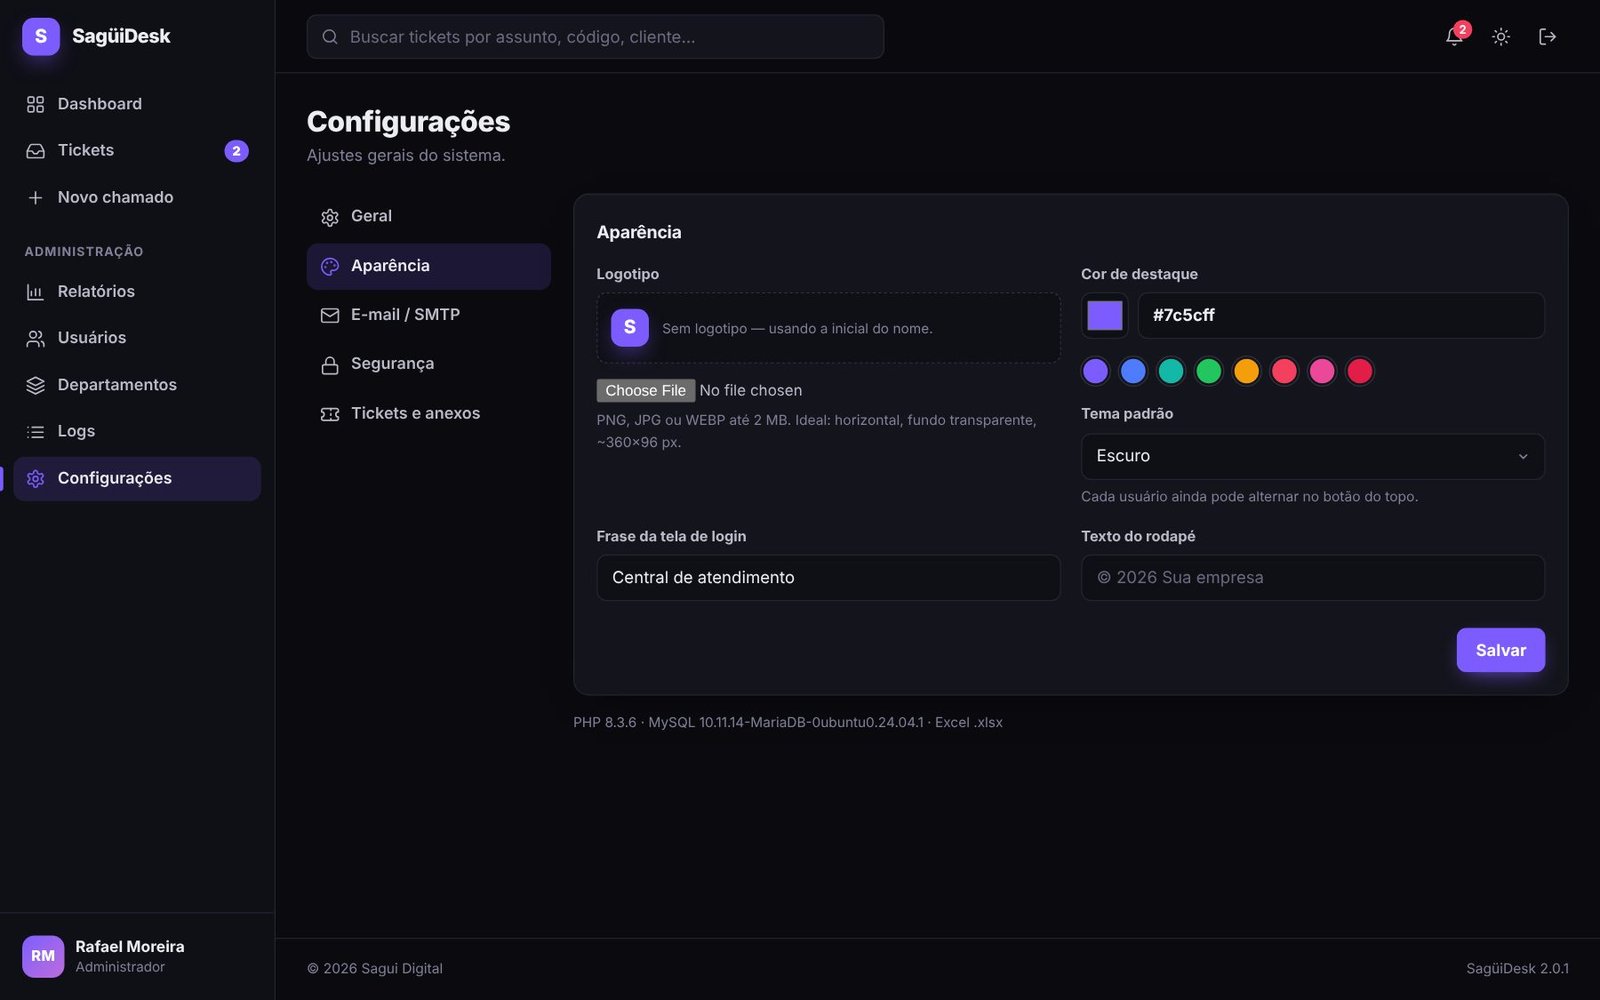Click the Tickets inbox icon
1600x1000 pixels.
36,151
